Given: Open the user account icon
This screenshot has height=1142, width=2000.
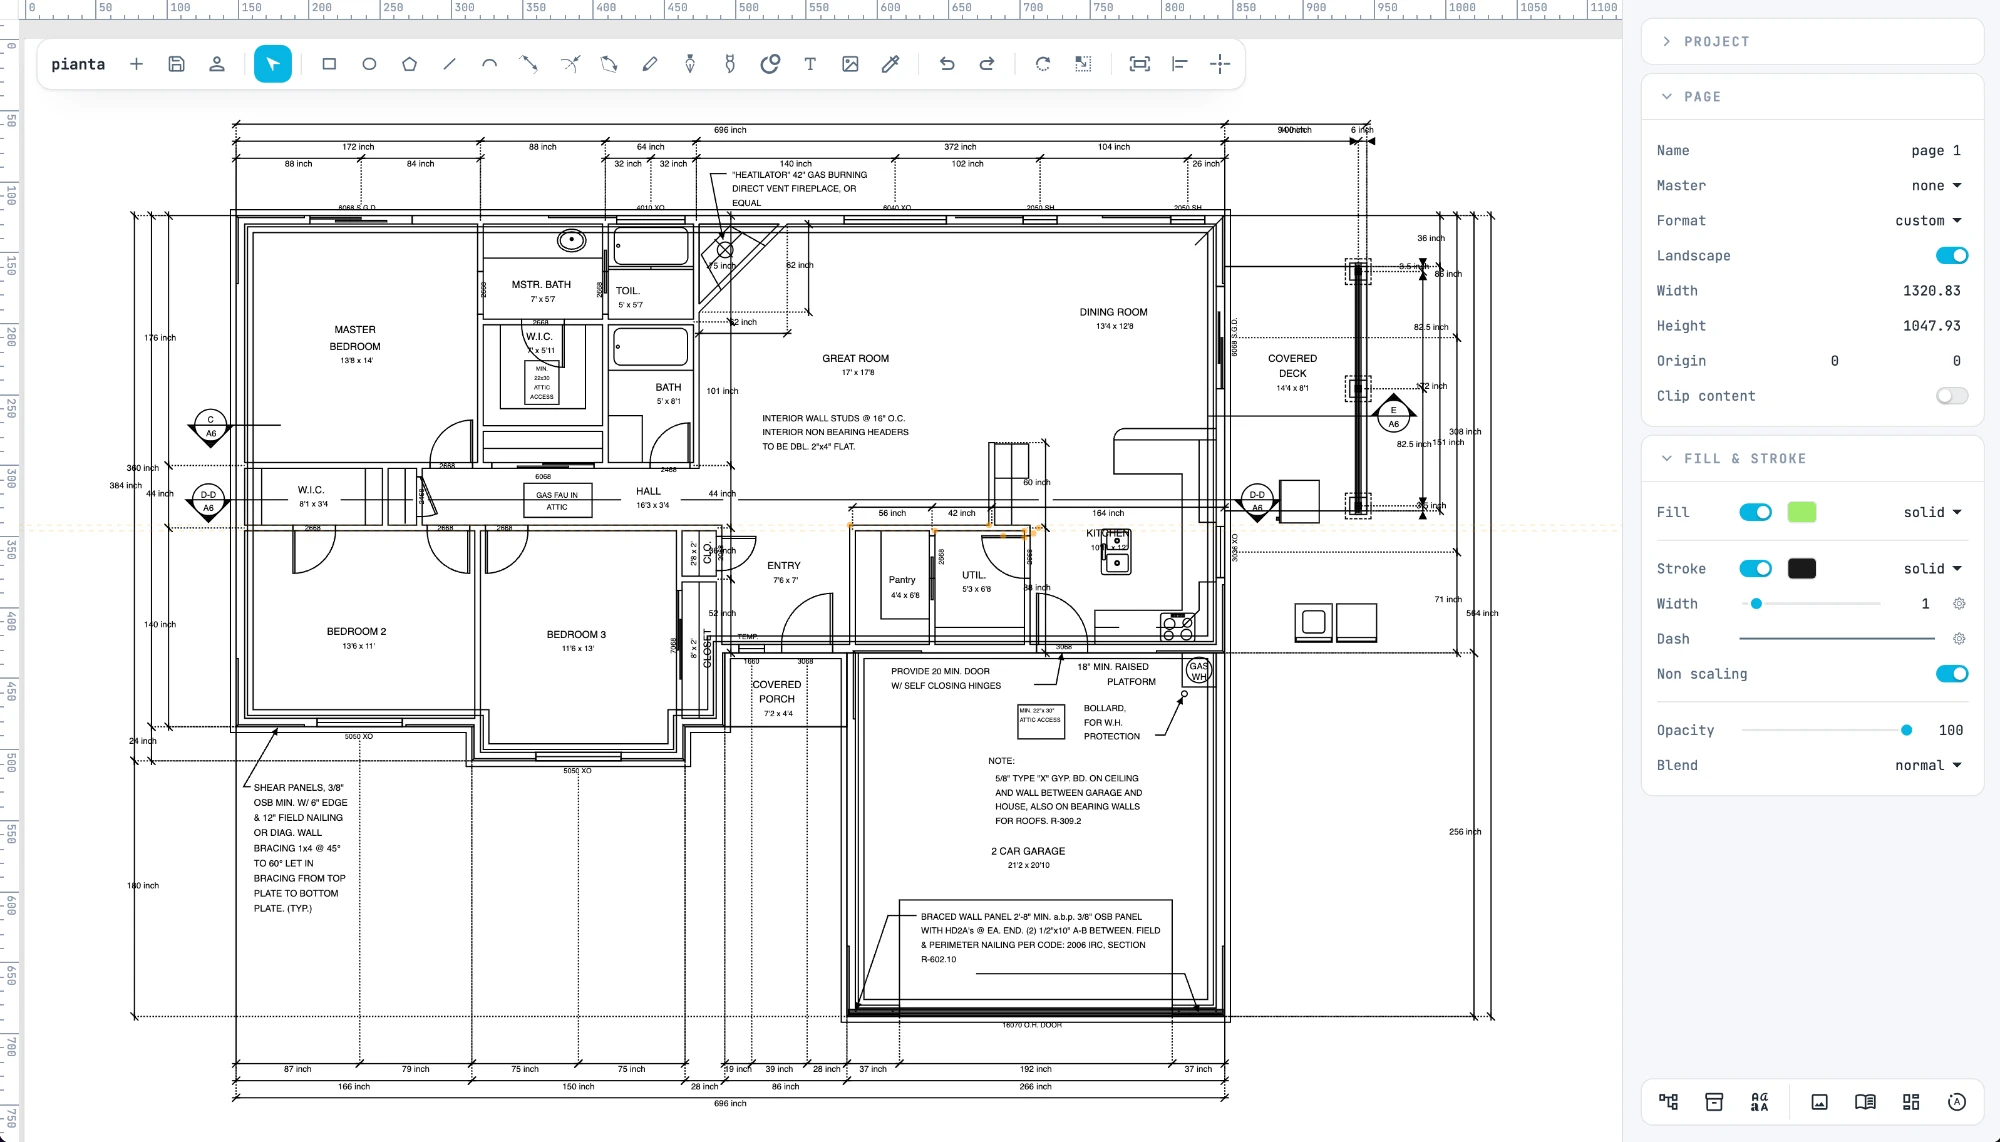Looking at the screenshot, I should point(216,64).
